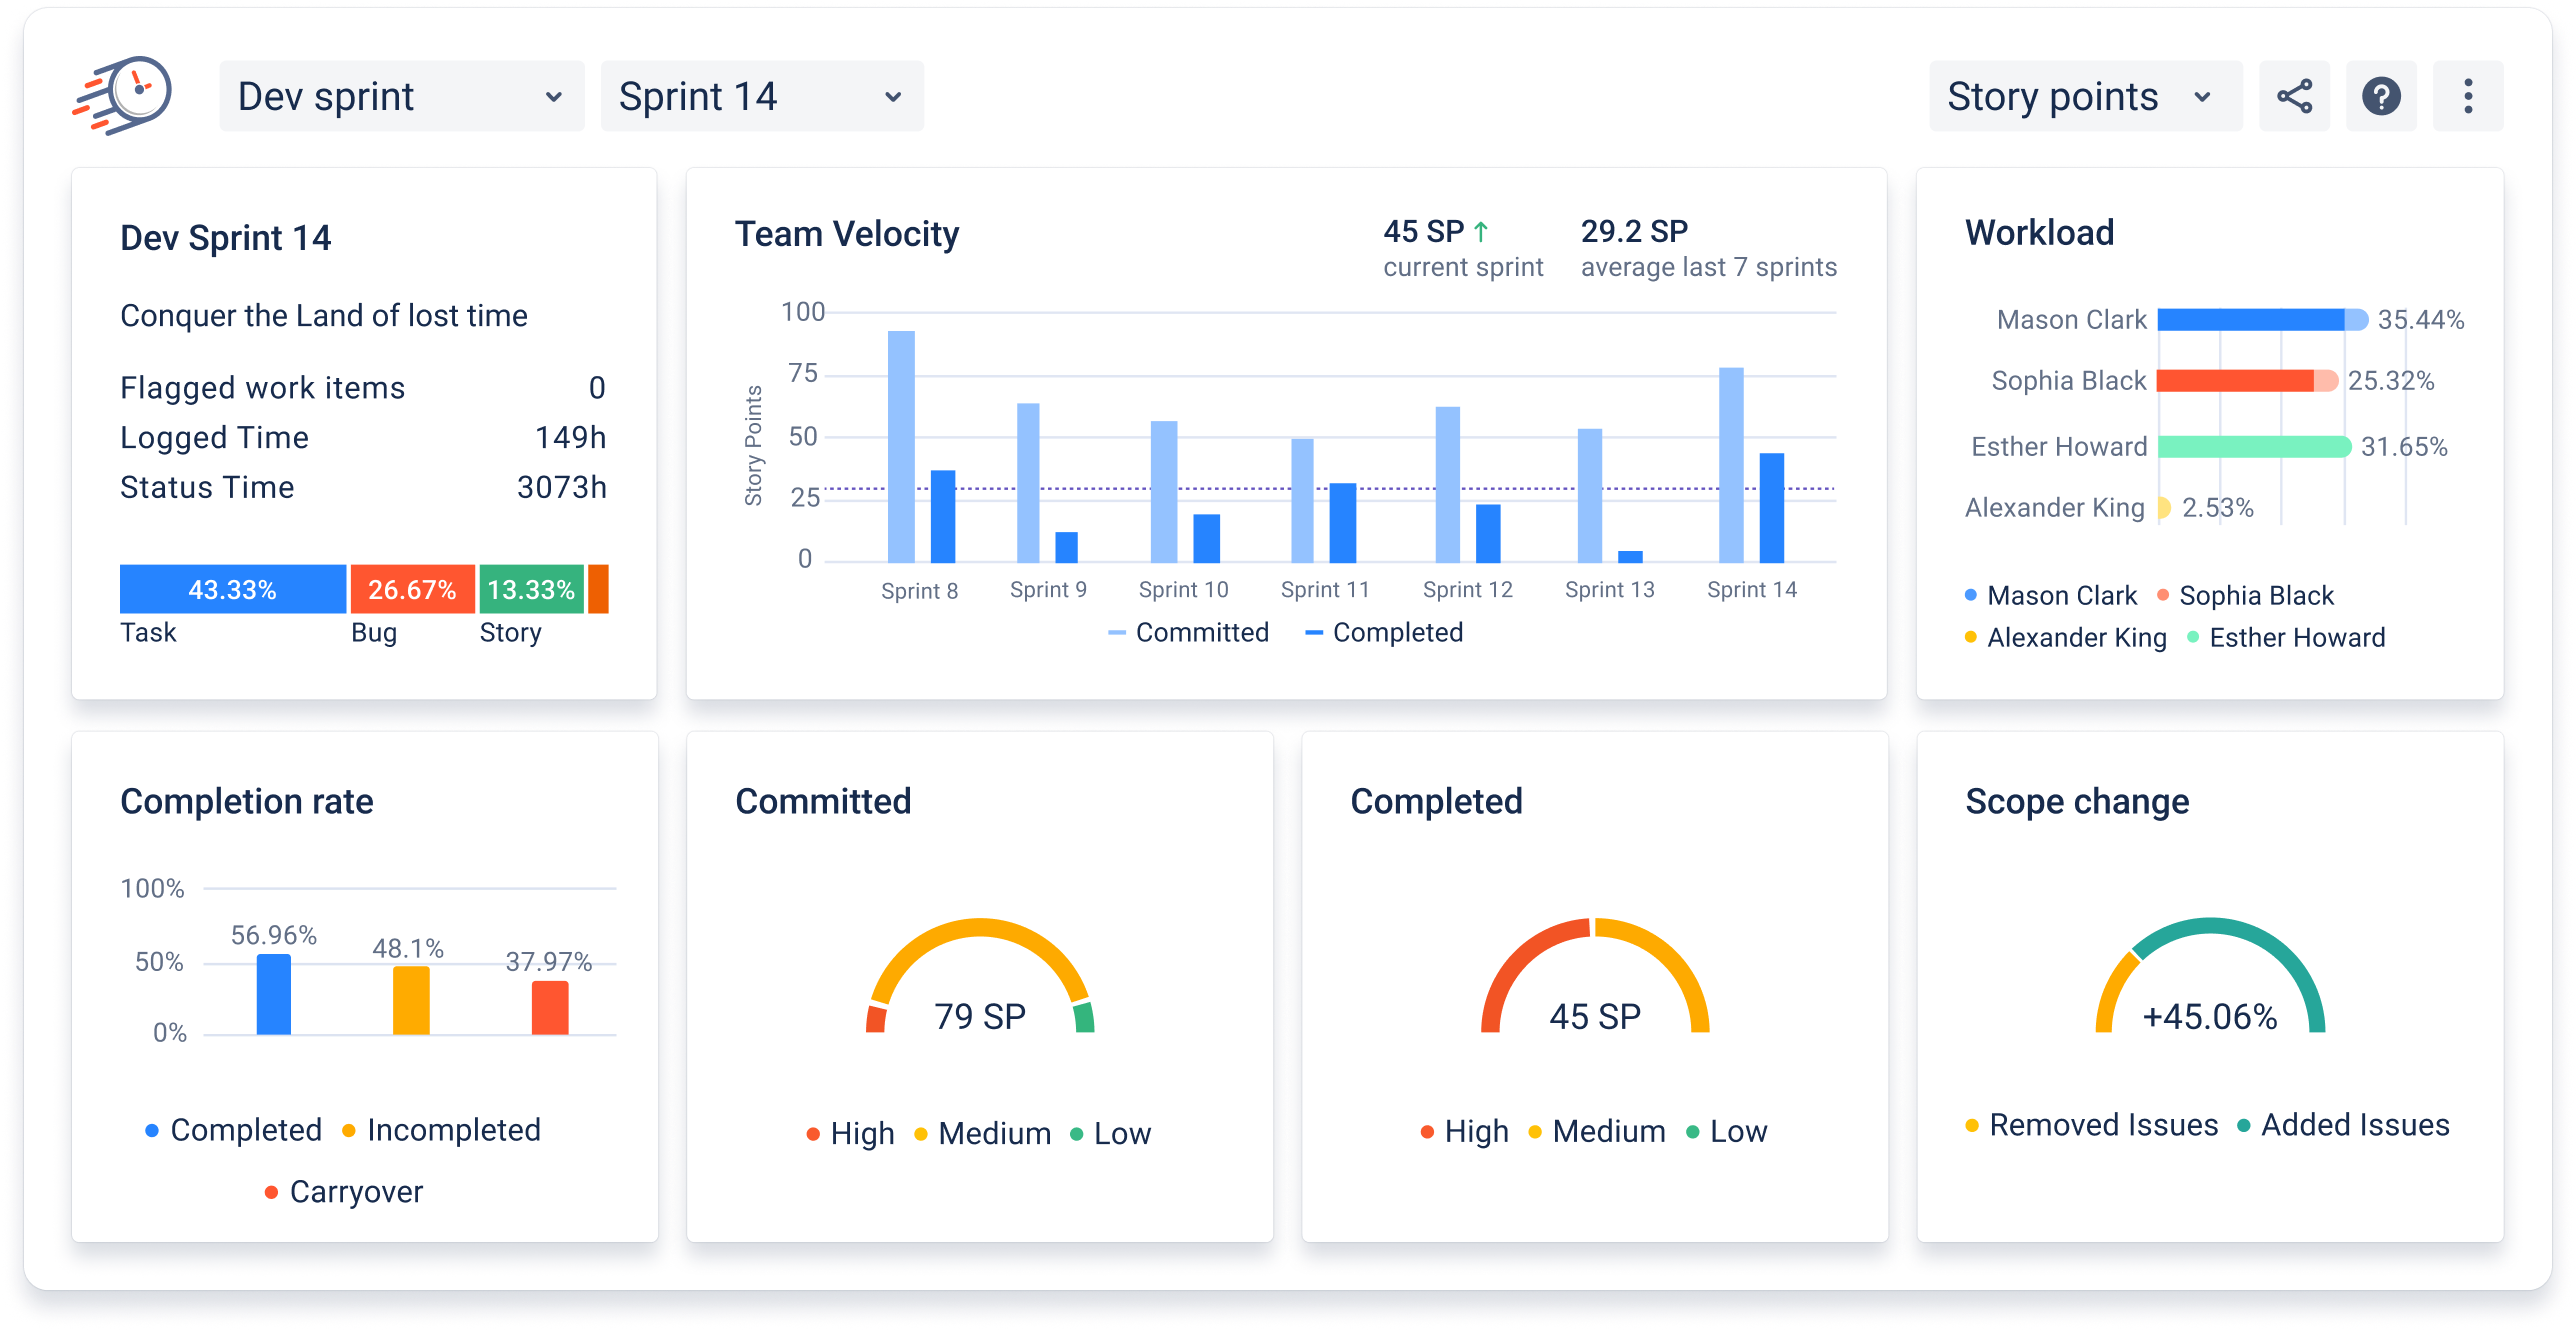Open the Dev sprint board selector
The height and width of the screenshot is (1331, 2576).
(x=399, y=95)
